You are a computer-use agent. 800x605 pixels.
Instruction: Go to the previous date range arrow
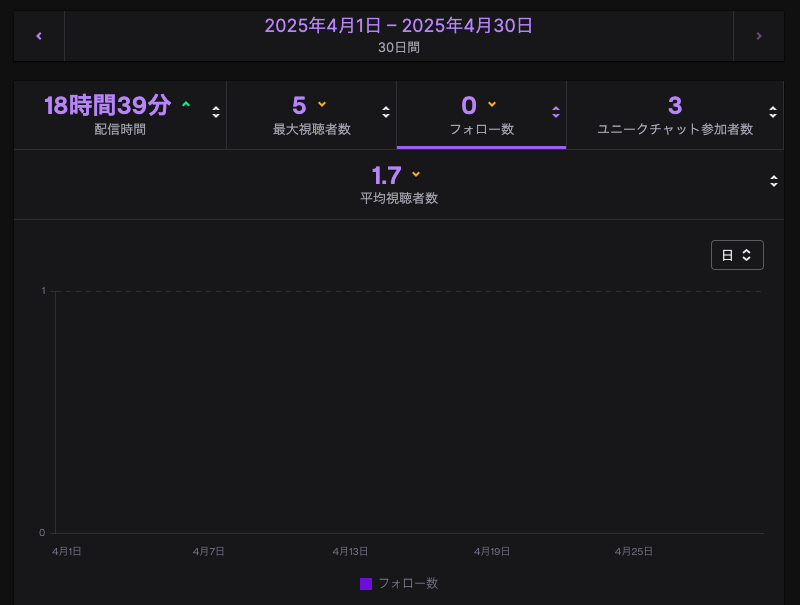coord(39,36)
